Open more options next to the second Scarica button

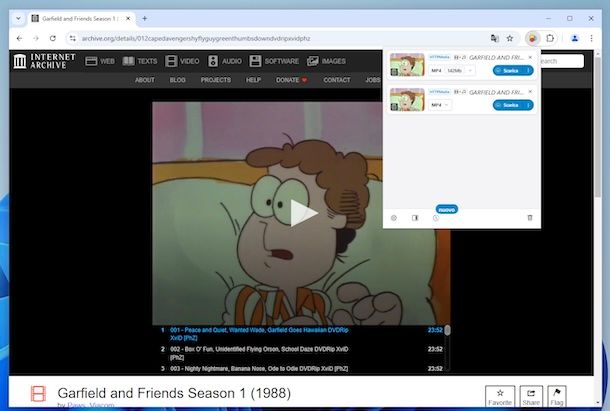pyautogui.click(x=529, y=105)
